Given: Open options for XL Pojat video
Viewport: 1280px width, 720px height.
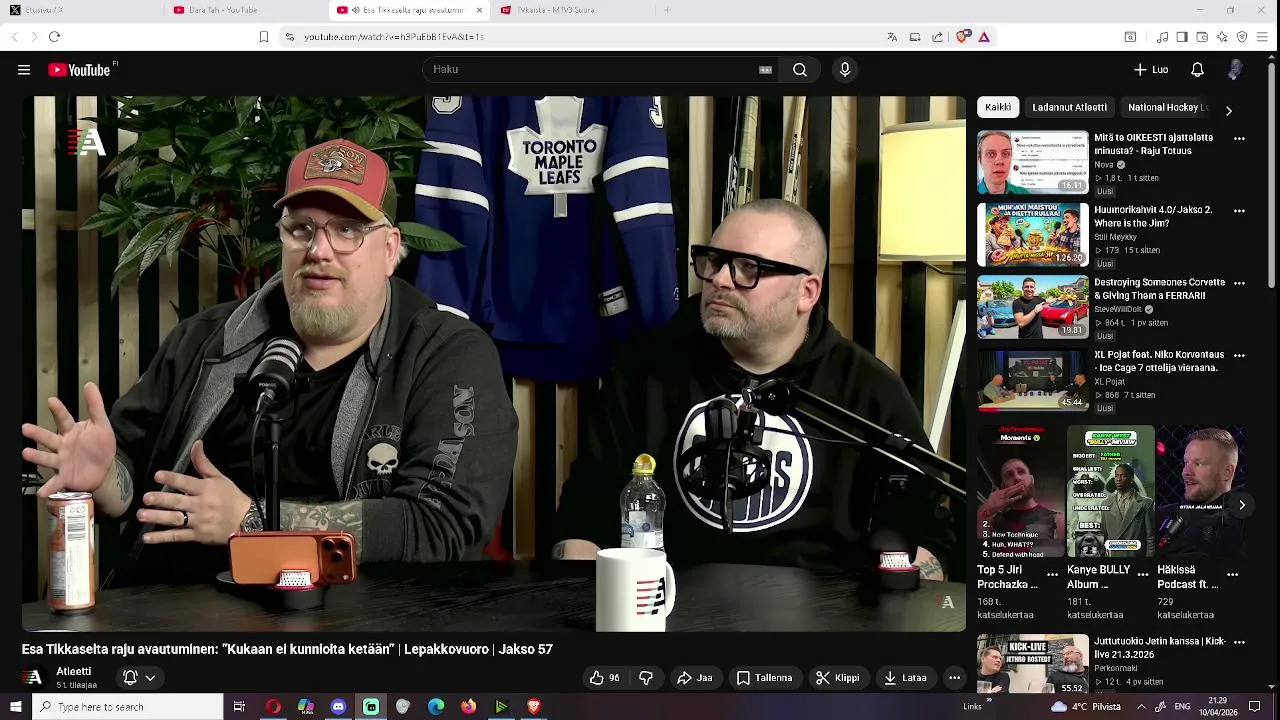Looking at the screenshot, I should click(x=1239, y=355).
